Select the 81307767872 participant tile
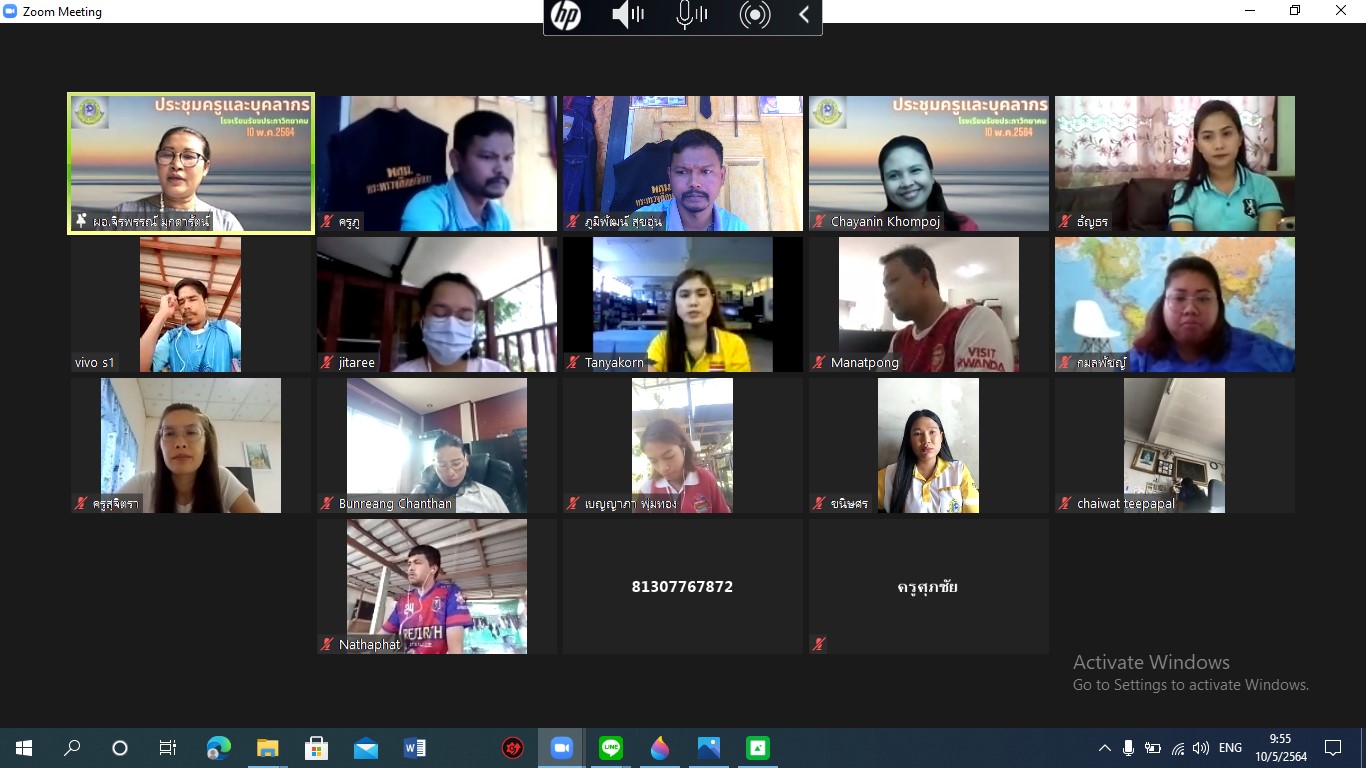This screenshot has width=1366, height=768. 682,587
